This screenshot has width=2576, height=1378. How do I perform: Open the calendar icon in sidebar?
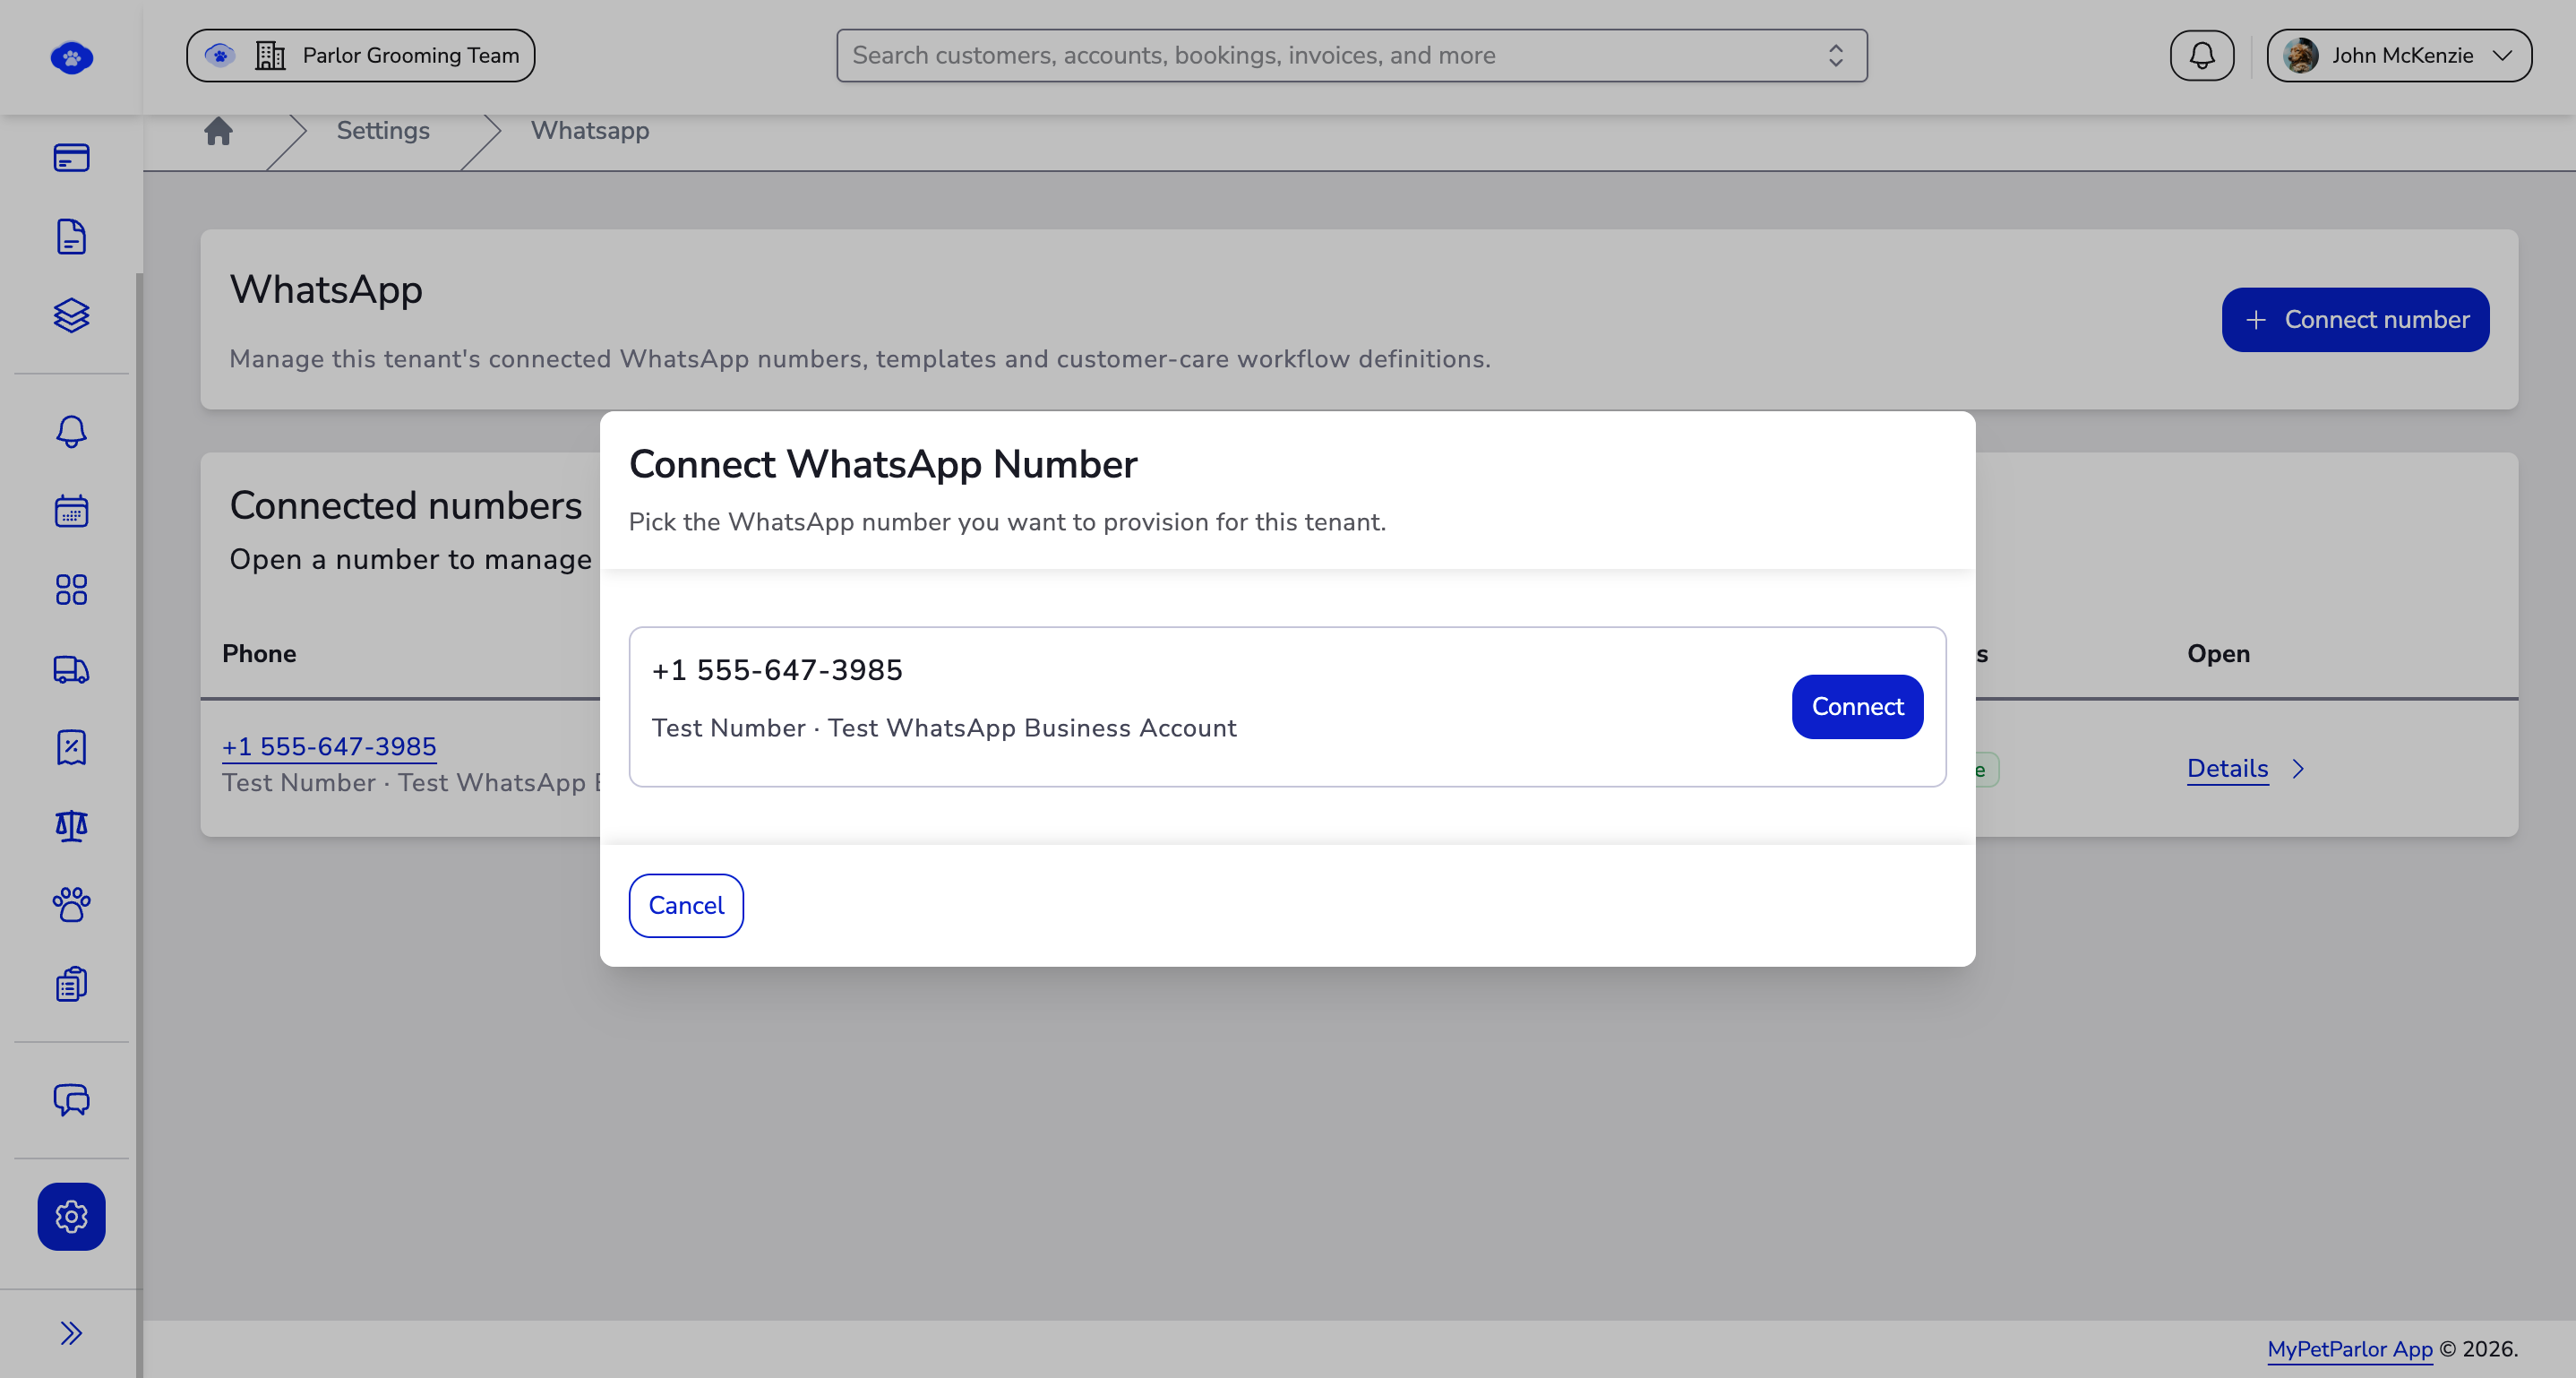pos(71,511)
